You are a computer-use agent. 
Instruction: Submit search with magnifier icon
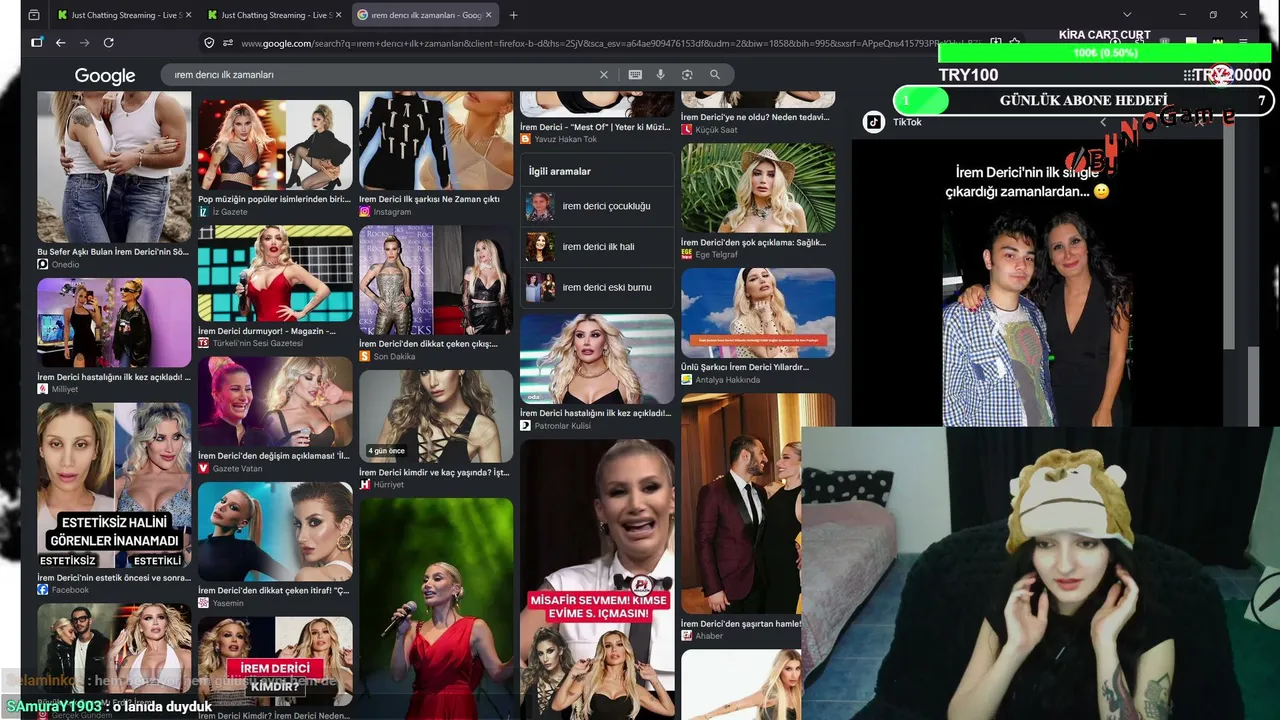714,75
